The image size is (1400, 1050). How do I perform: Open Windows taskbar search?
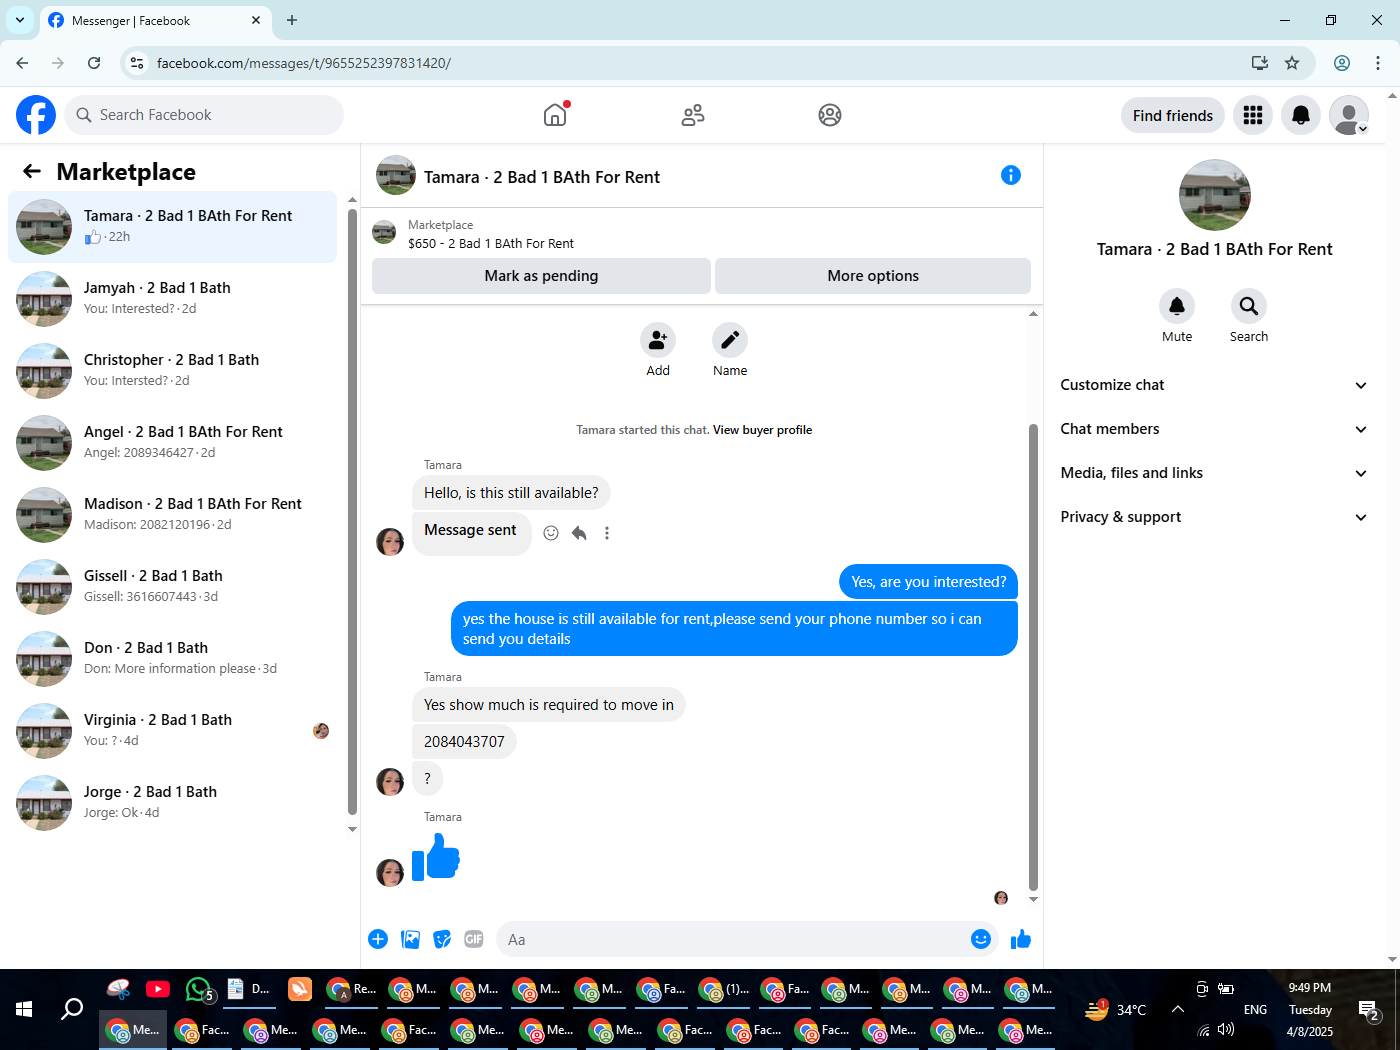tap(72, 1010)
